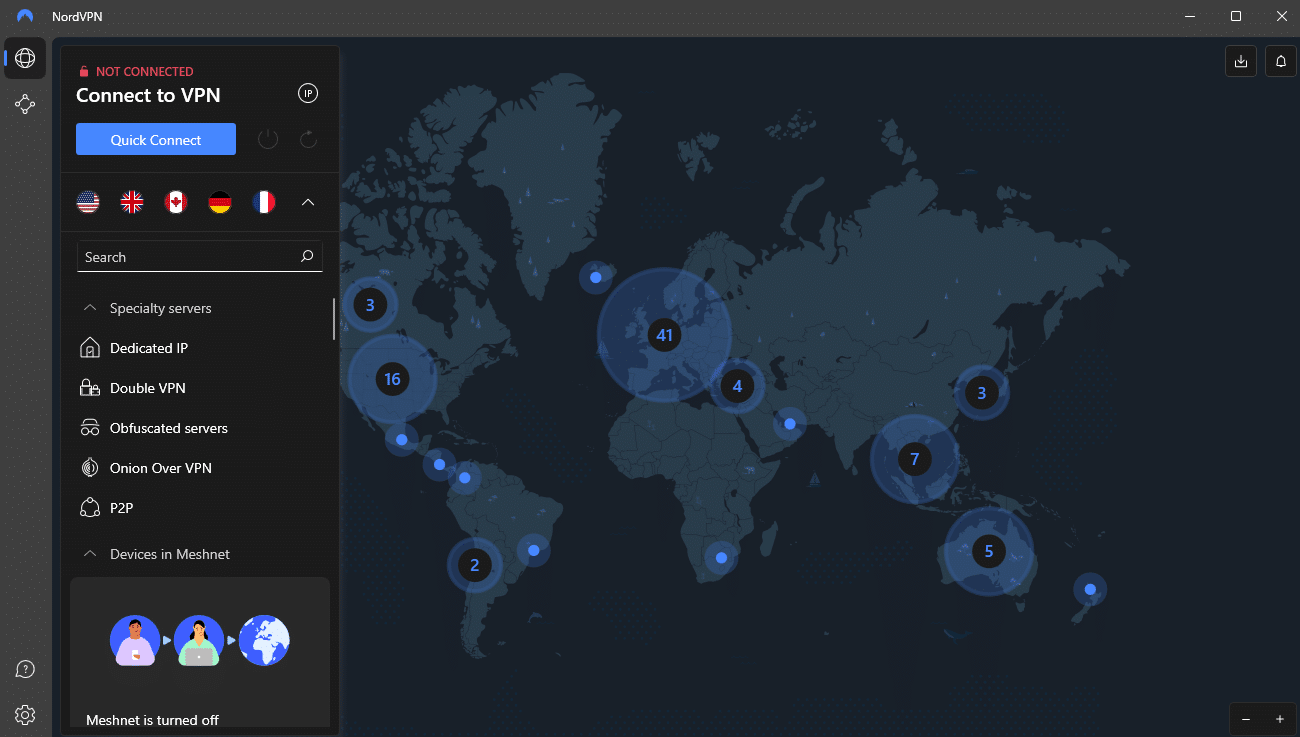Image resolution: width=1300 pixels, height=737 pixels.
Task: Click the Obfuscated servers icon
Action: coord(90,428)
